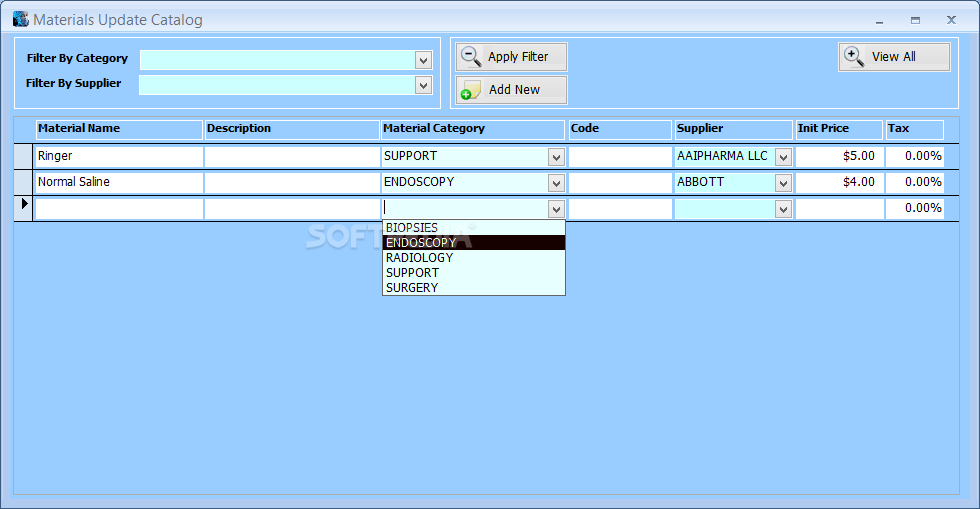Select ENDOSCOPY from the category list
This screenshot has height=509, width=980.
pos(474,243)
